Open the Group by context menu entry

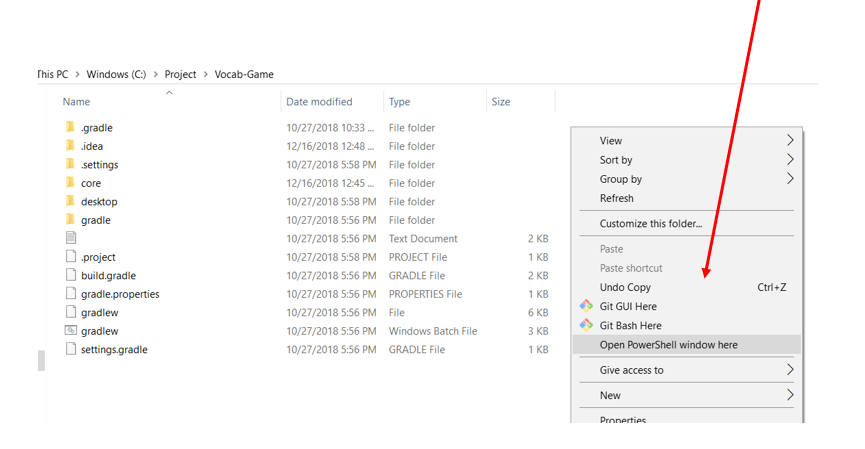pyautogui.click(x=686, y=179)
